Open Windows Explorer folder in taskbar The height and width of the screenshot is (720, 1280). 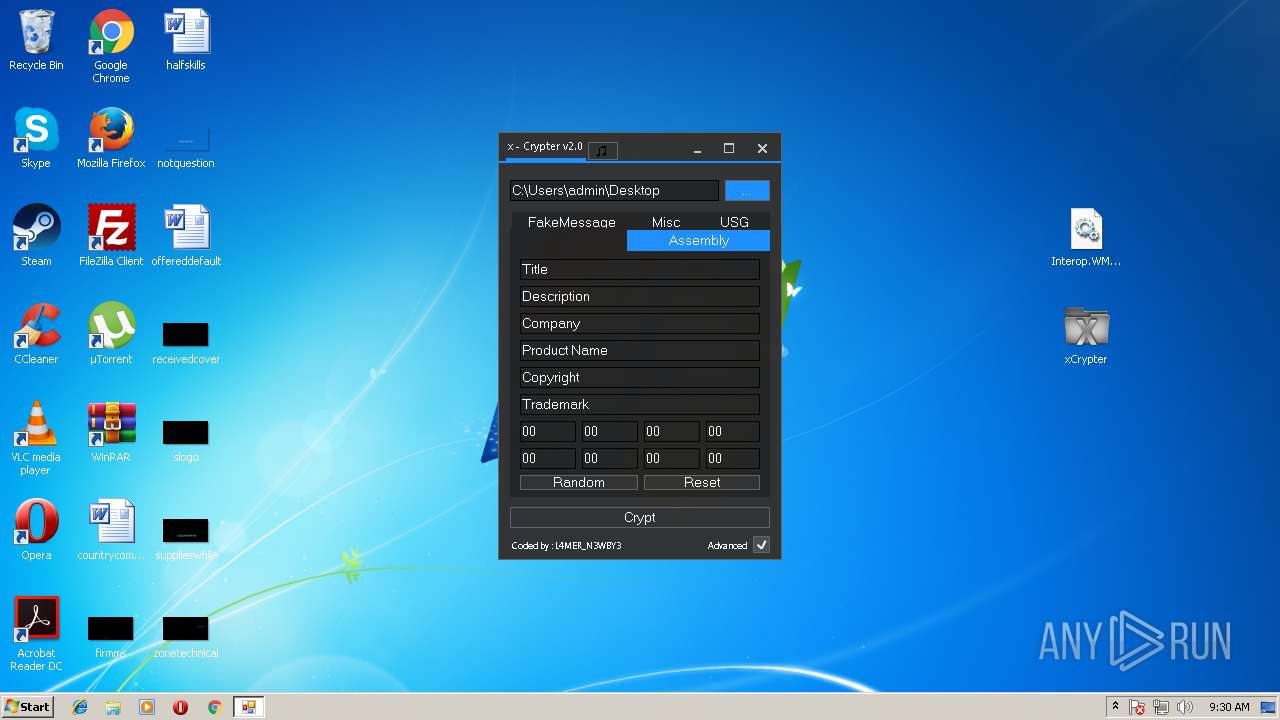(x=113, y=707)
